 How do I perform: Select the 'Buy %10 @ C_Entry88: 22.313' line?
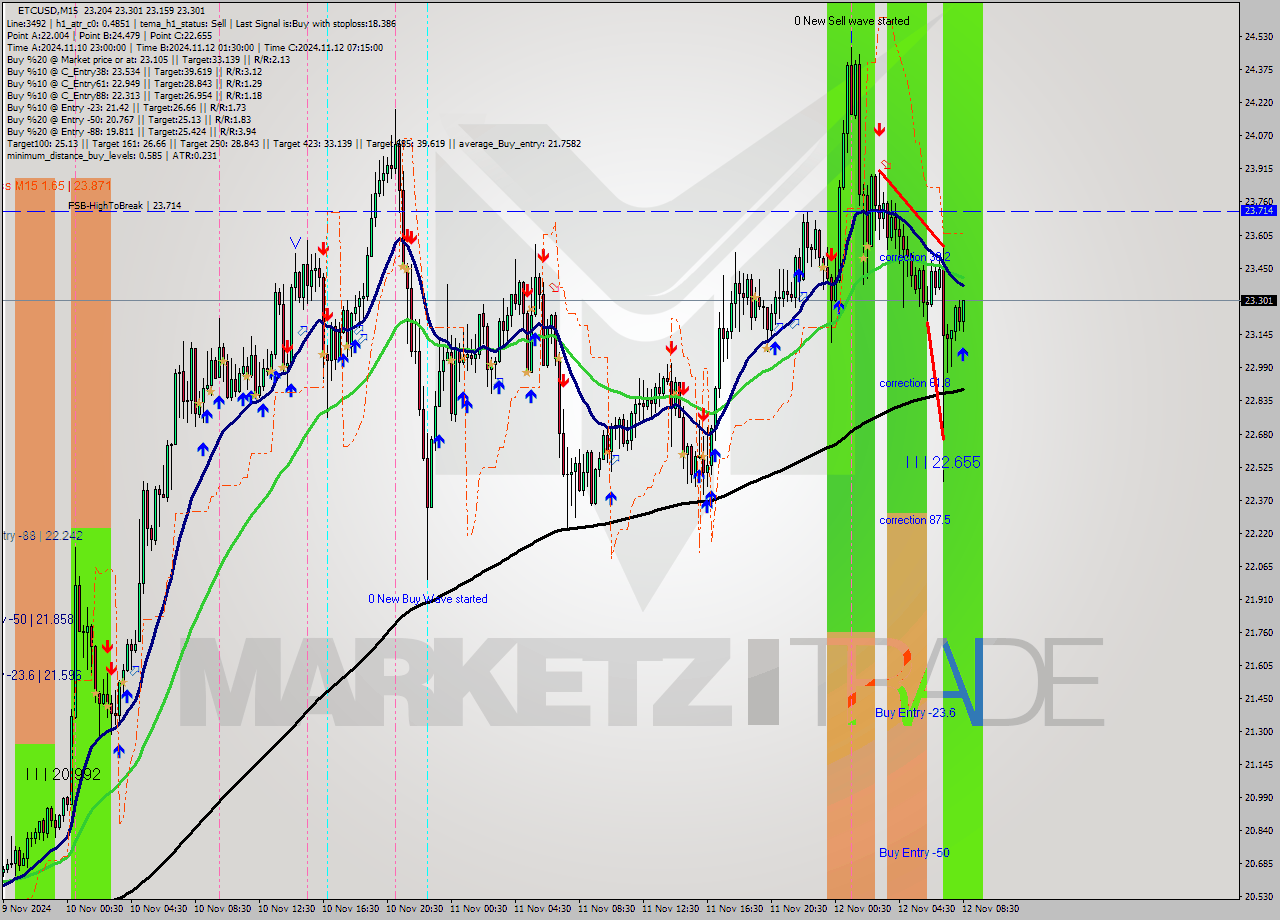click(x=134, y=95)
